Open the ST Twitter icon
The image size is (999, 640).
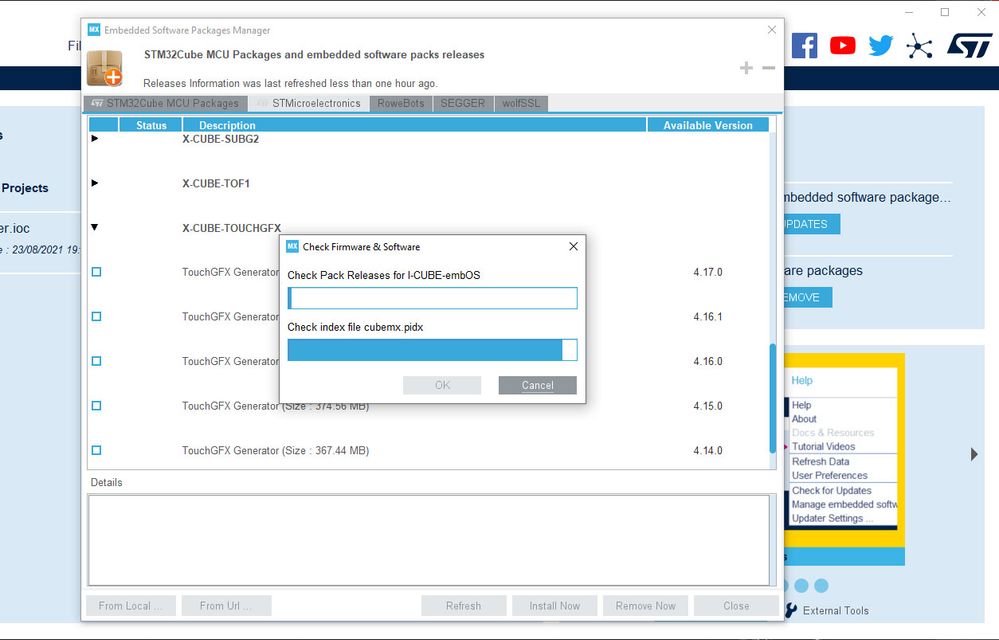coord(880,46)
